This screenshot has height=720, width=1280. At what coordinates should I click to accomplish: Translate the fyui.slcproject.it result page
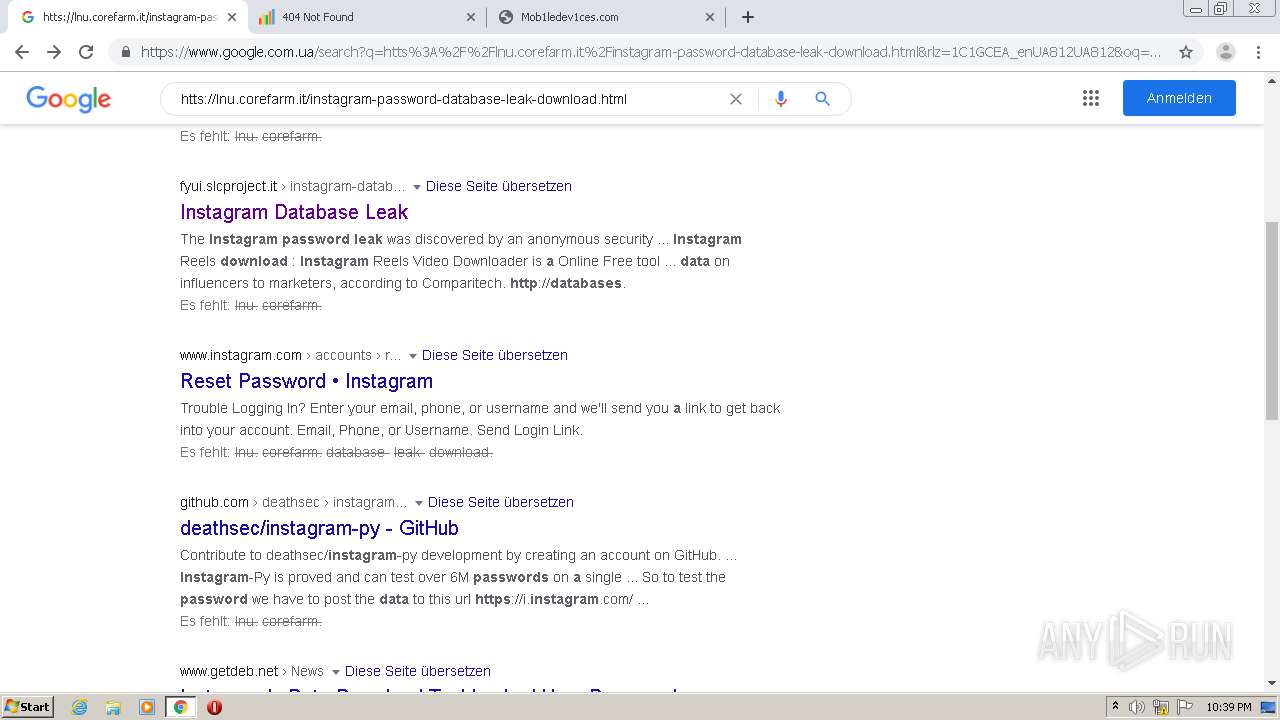(x=498, y=186)
